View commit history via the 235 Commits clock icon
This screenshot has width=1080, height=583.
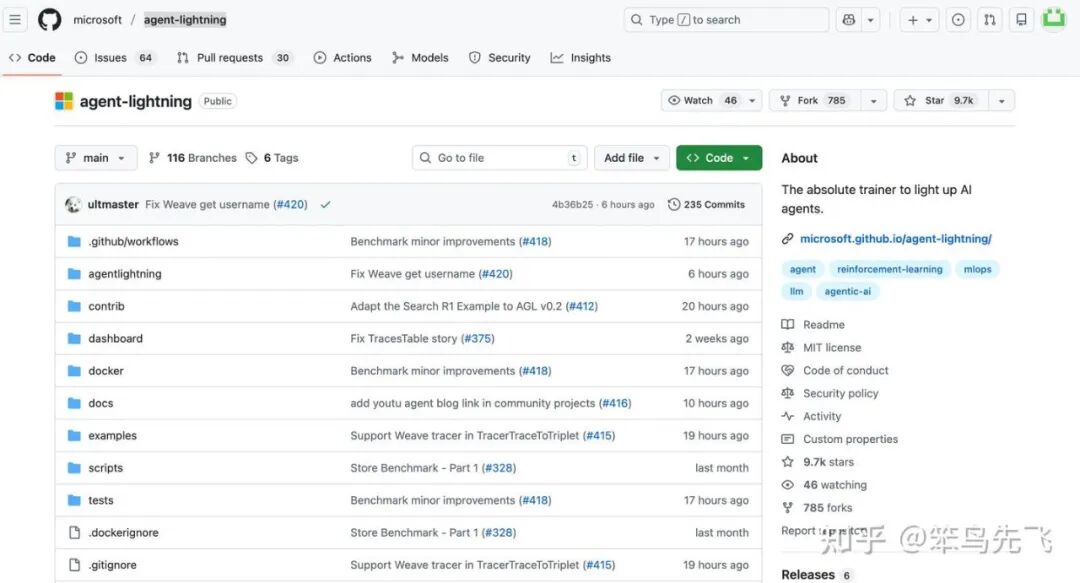click(673, 204)
